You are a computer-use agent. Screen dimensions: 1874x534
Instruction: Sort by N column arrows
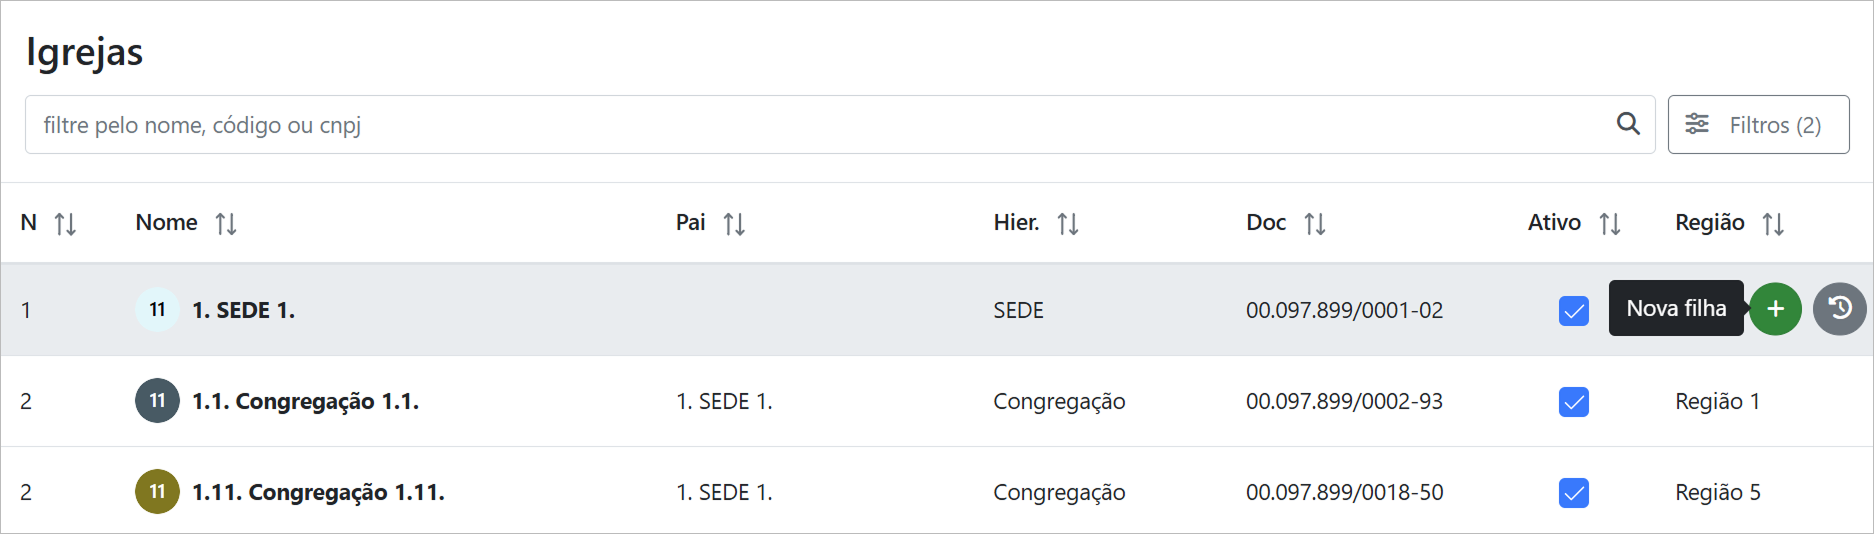pos(65,224)
